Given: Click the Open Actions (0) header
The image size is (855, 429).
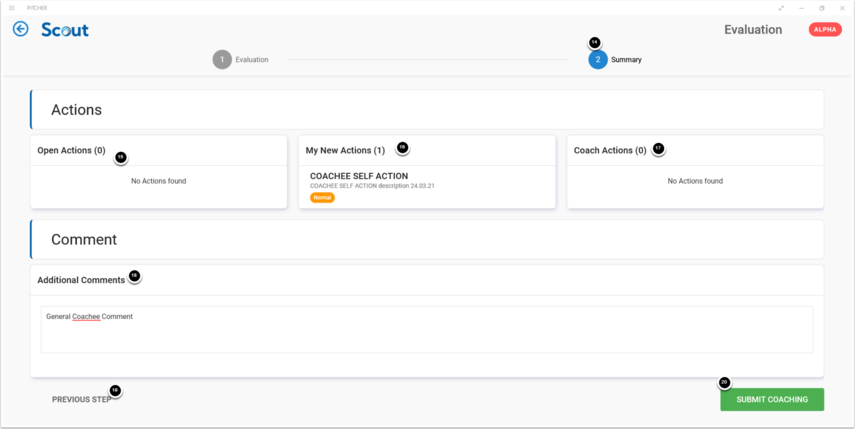Looking at the screenshot, I should 71,151.
